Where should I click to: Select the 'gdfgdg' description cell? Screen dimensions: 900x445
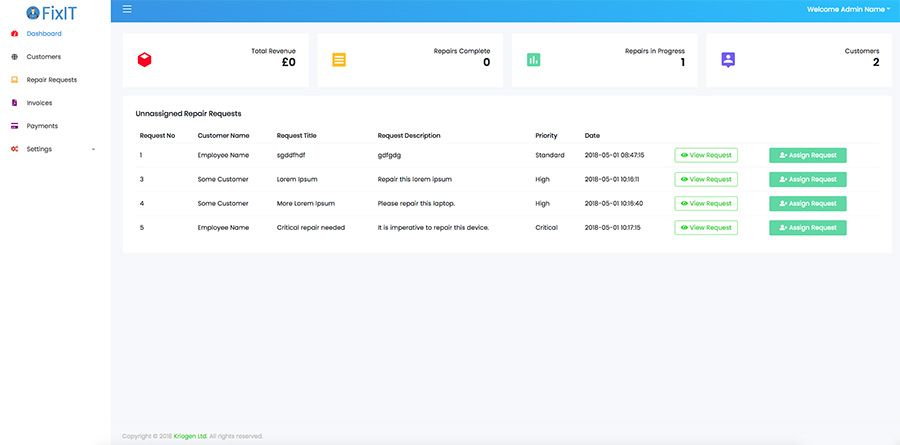point(389,155)
